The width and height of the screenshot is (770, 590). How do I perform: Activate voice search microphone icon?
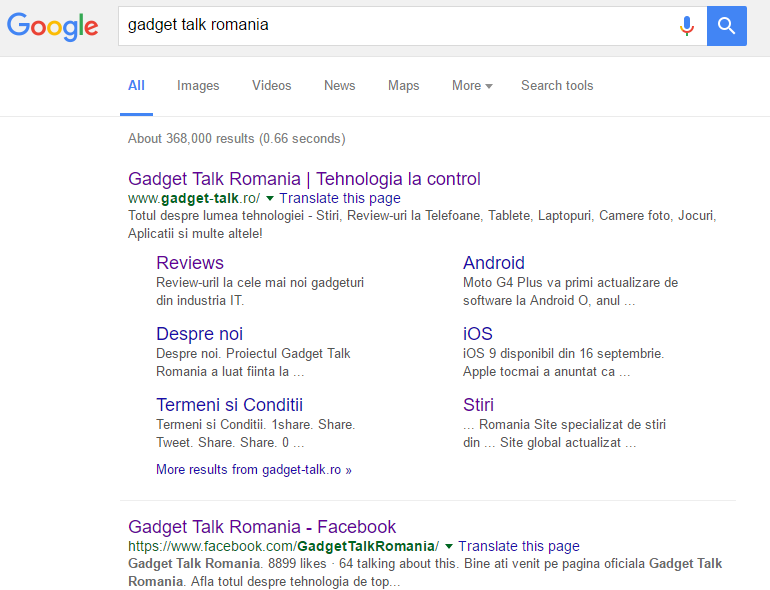687,26
